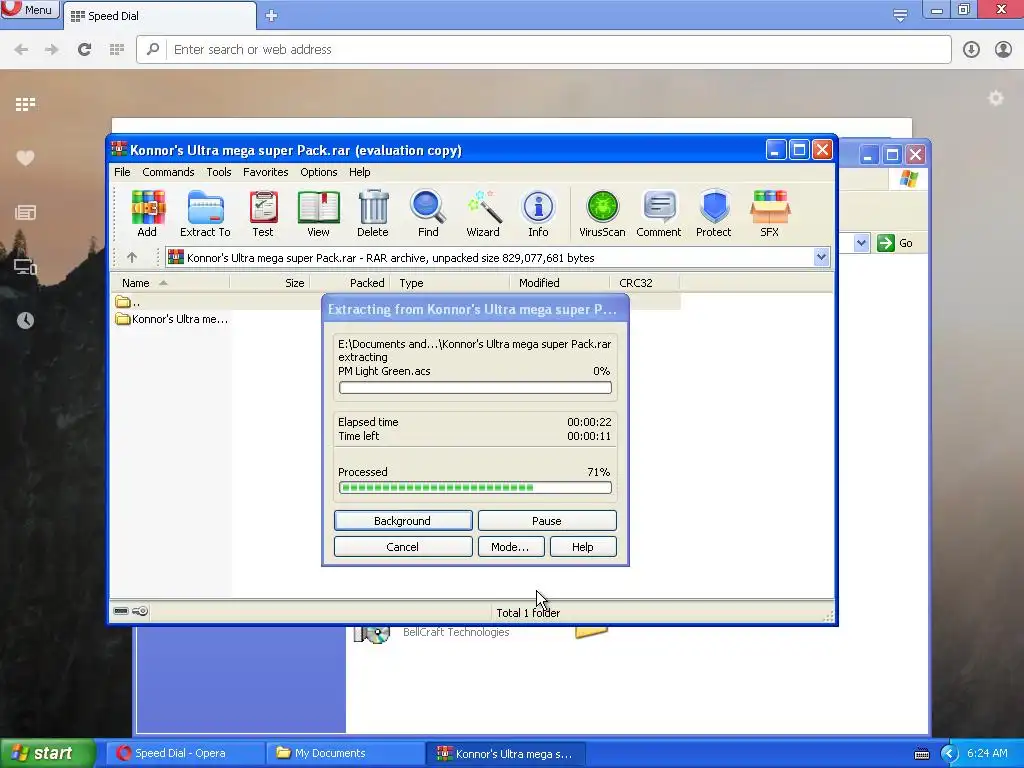Click the View file icon
Viewport: 1024px width, 768px height.
(x=318, y=214)
